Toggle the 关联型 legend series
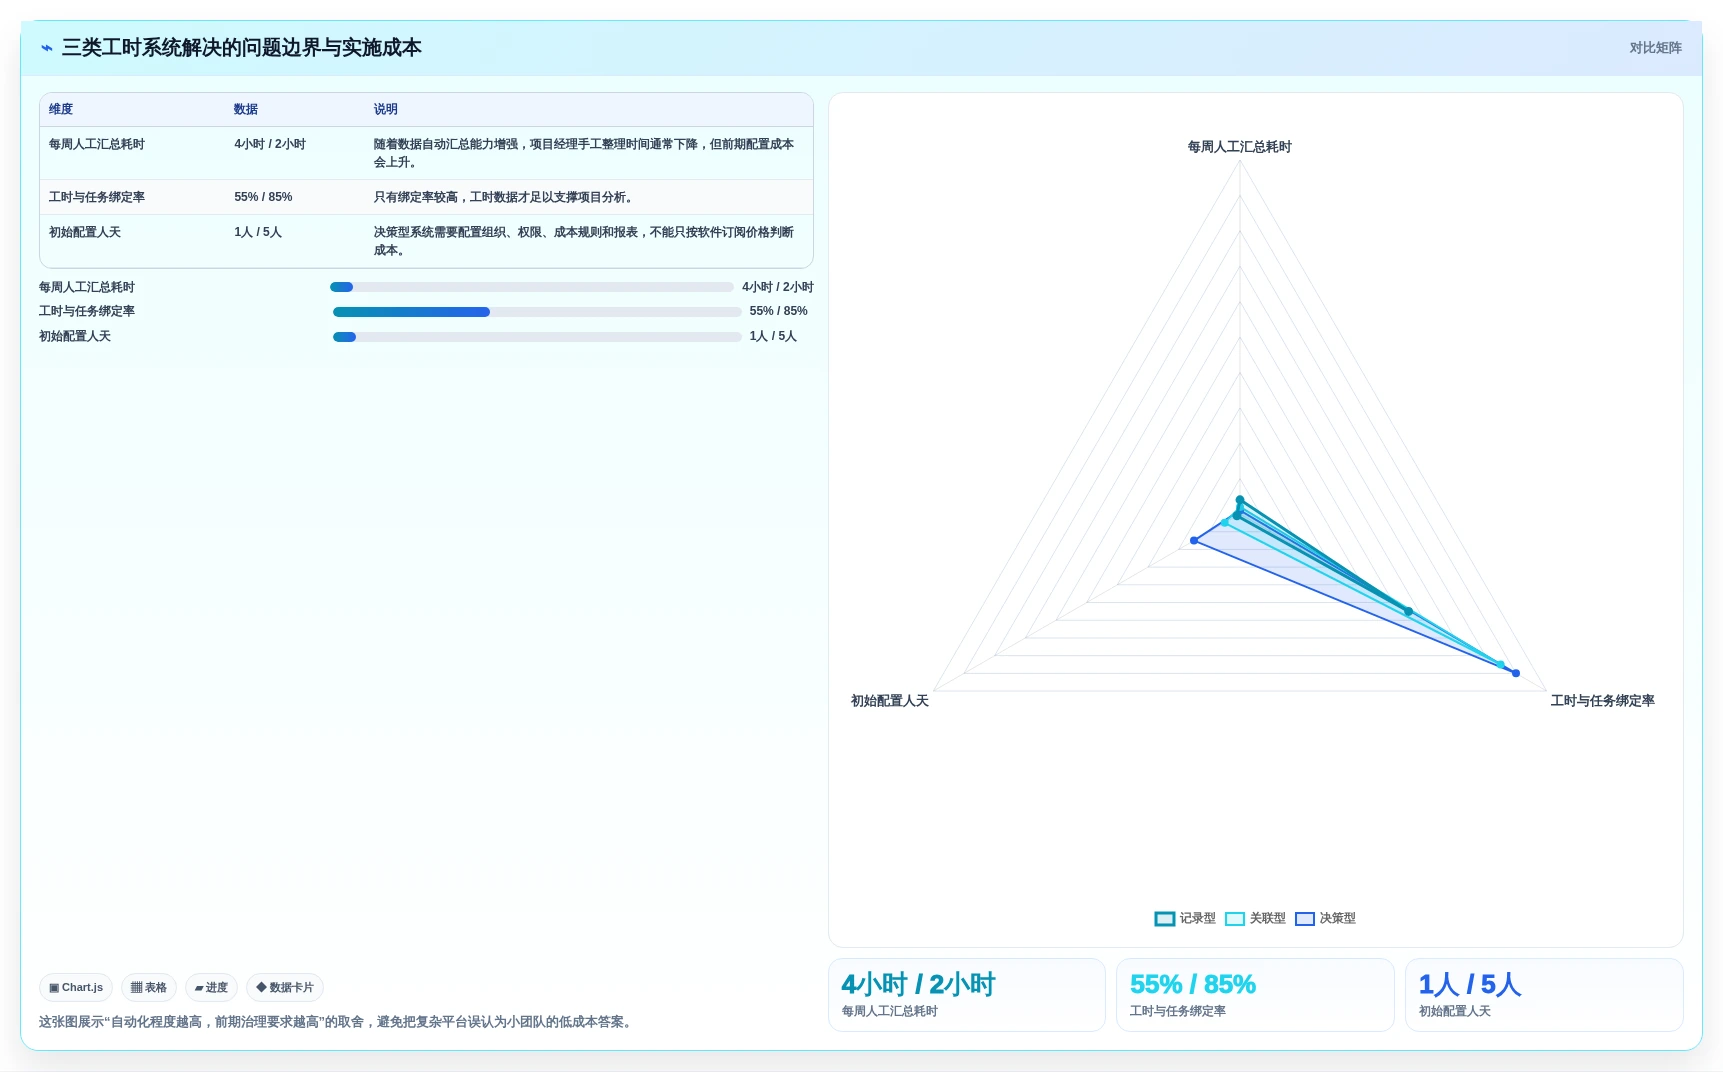1723x1072 pixels. (1255, 918)
